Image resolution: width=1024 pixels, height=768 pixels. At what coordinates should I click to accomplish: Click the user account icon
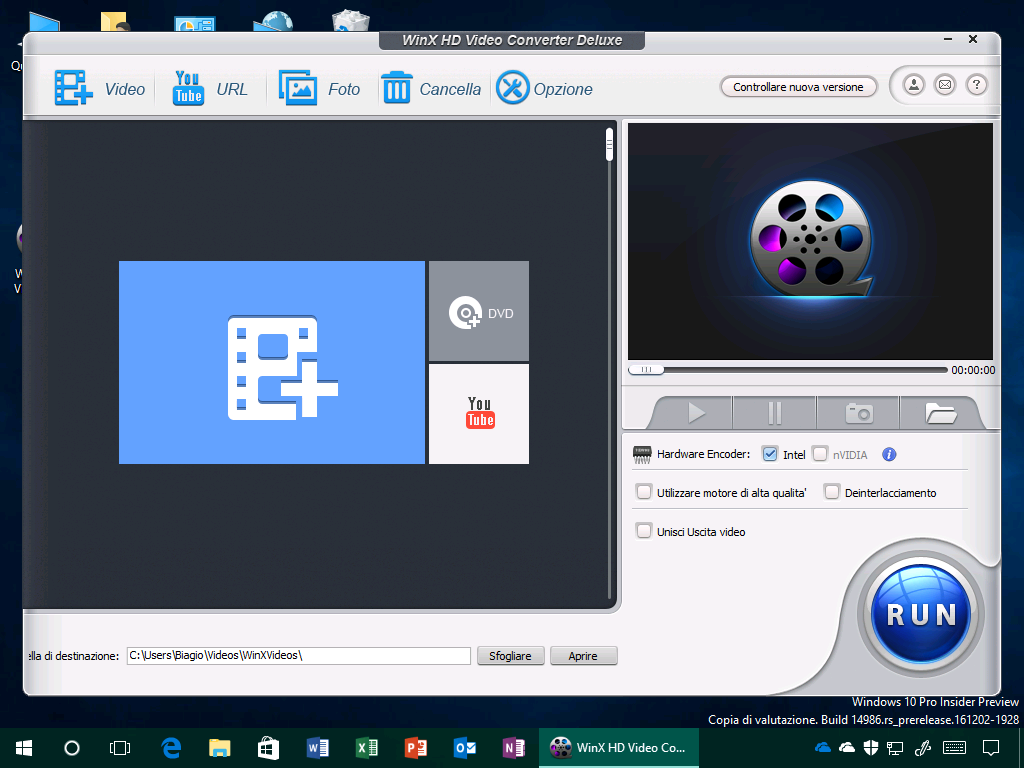click(x=914, y=85)
